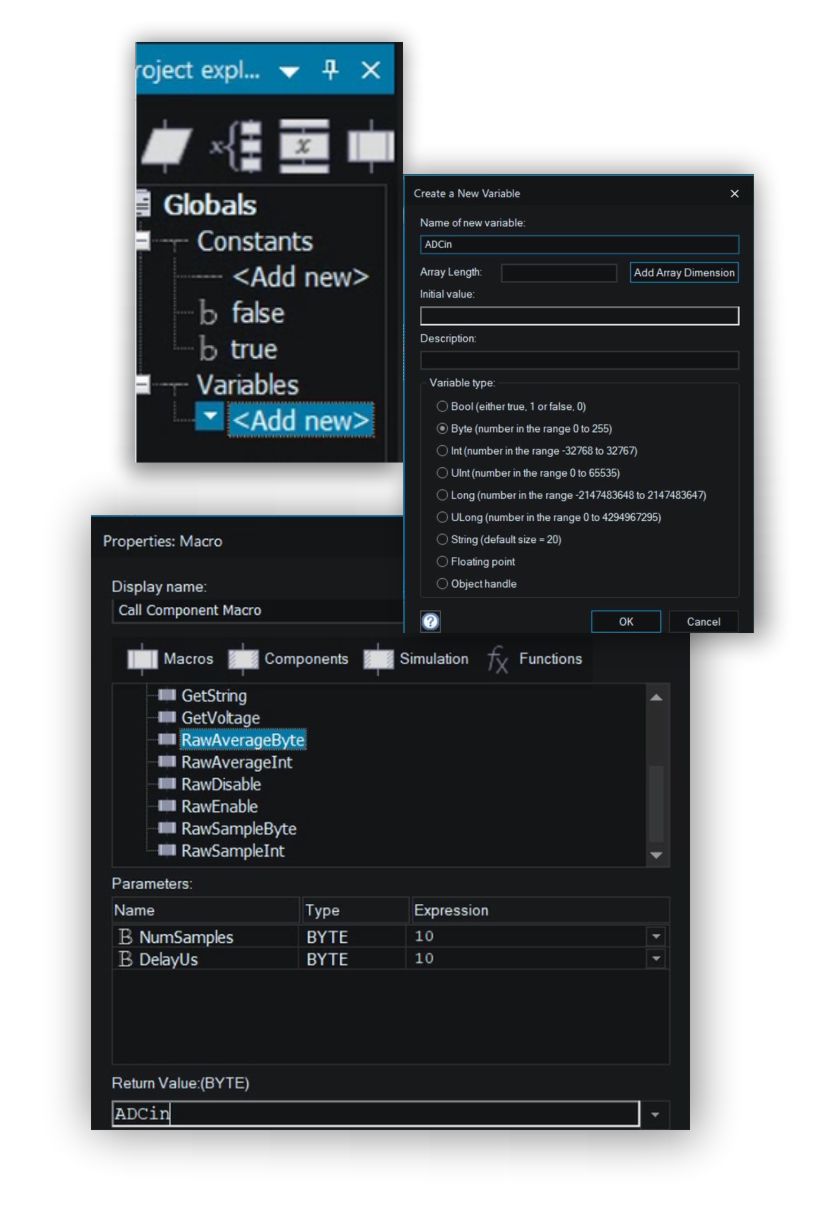Click the Add Array Dimension button
Screen dimensions: 820x1229
pyautogui.click(x=684, y=273)
